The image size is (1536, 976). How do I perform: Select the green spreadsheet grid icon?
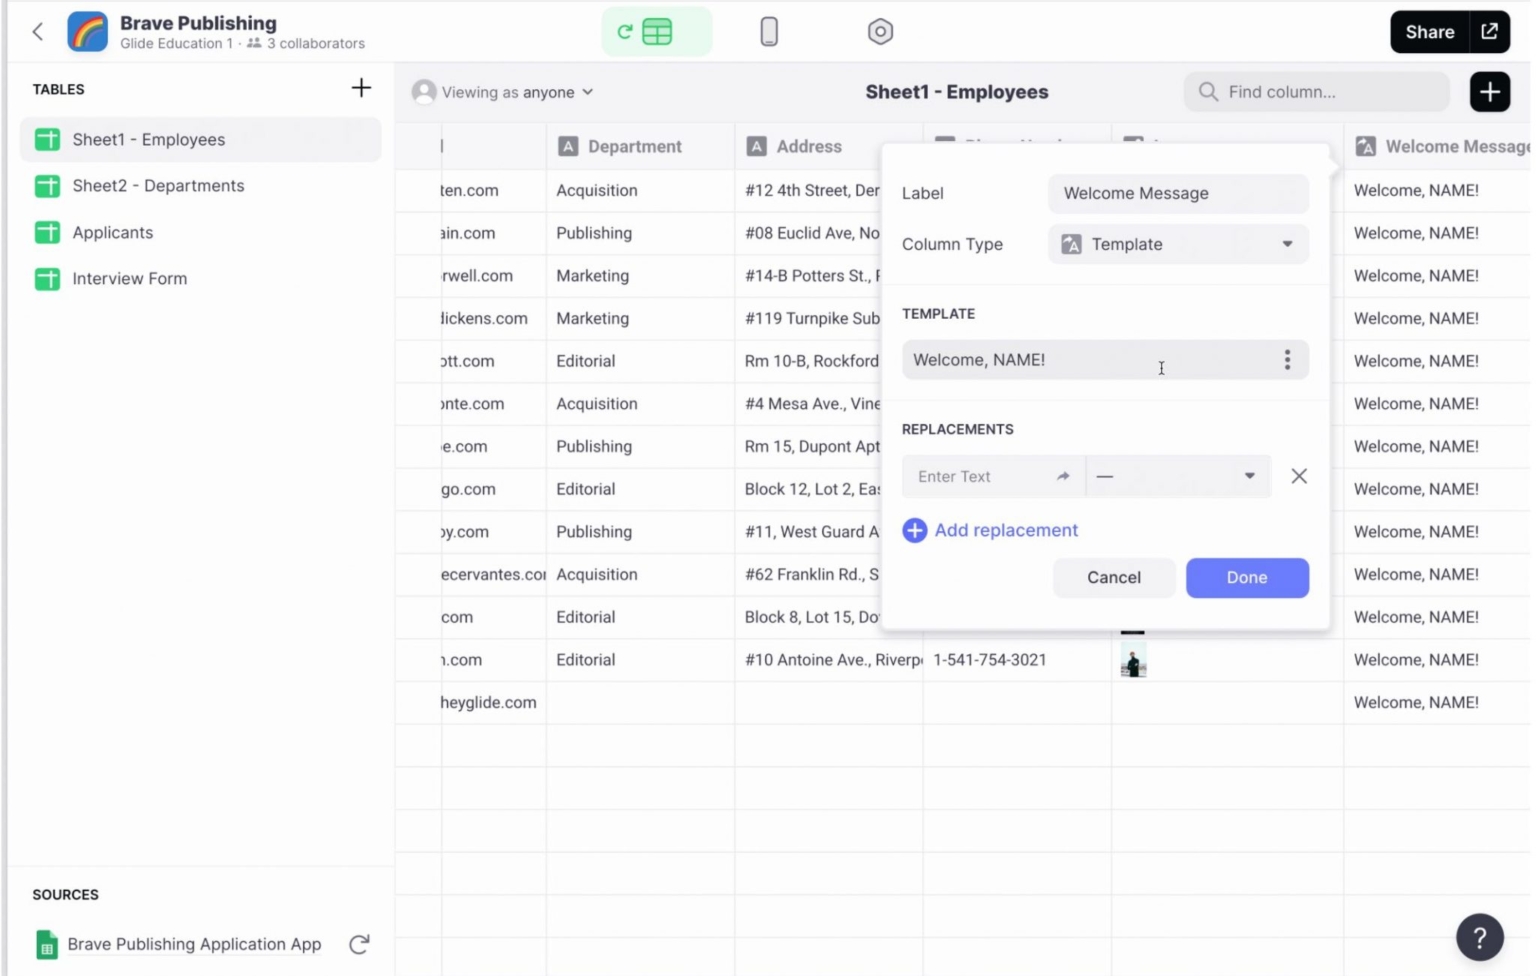point(658,31)
